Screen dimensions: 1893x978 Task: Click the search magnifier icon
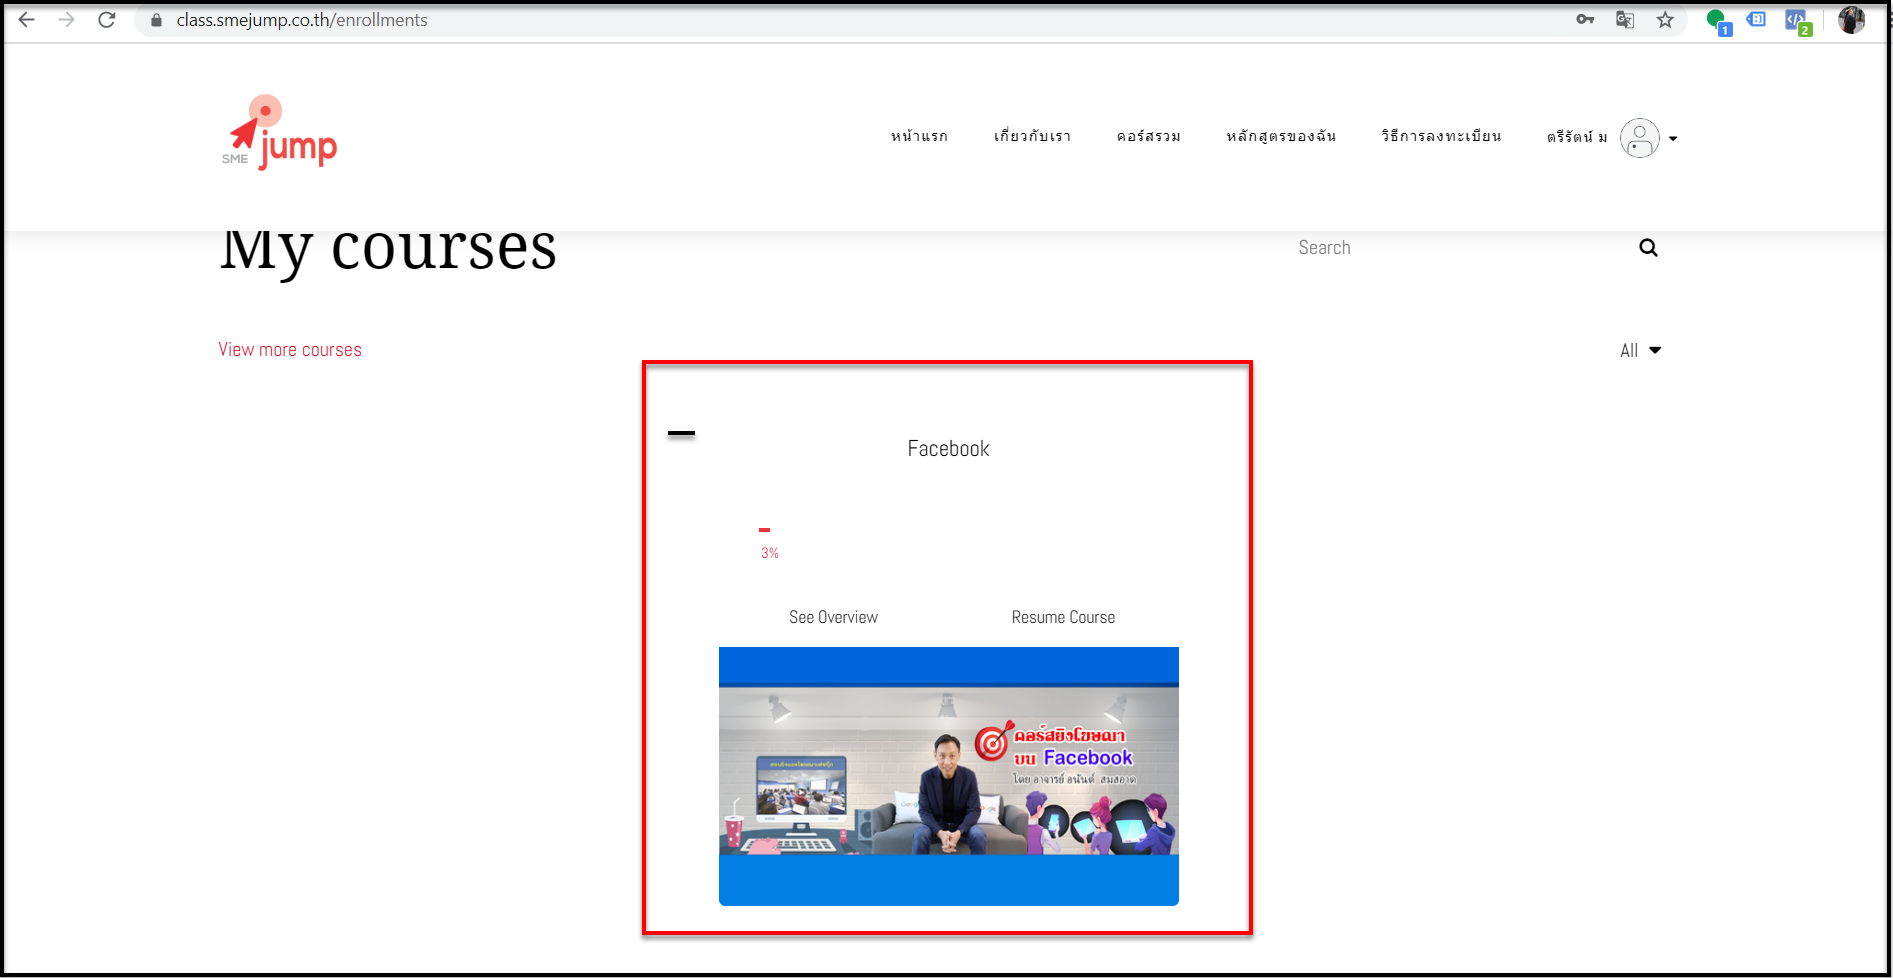tap(1648, 248)
